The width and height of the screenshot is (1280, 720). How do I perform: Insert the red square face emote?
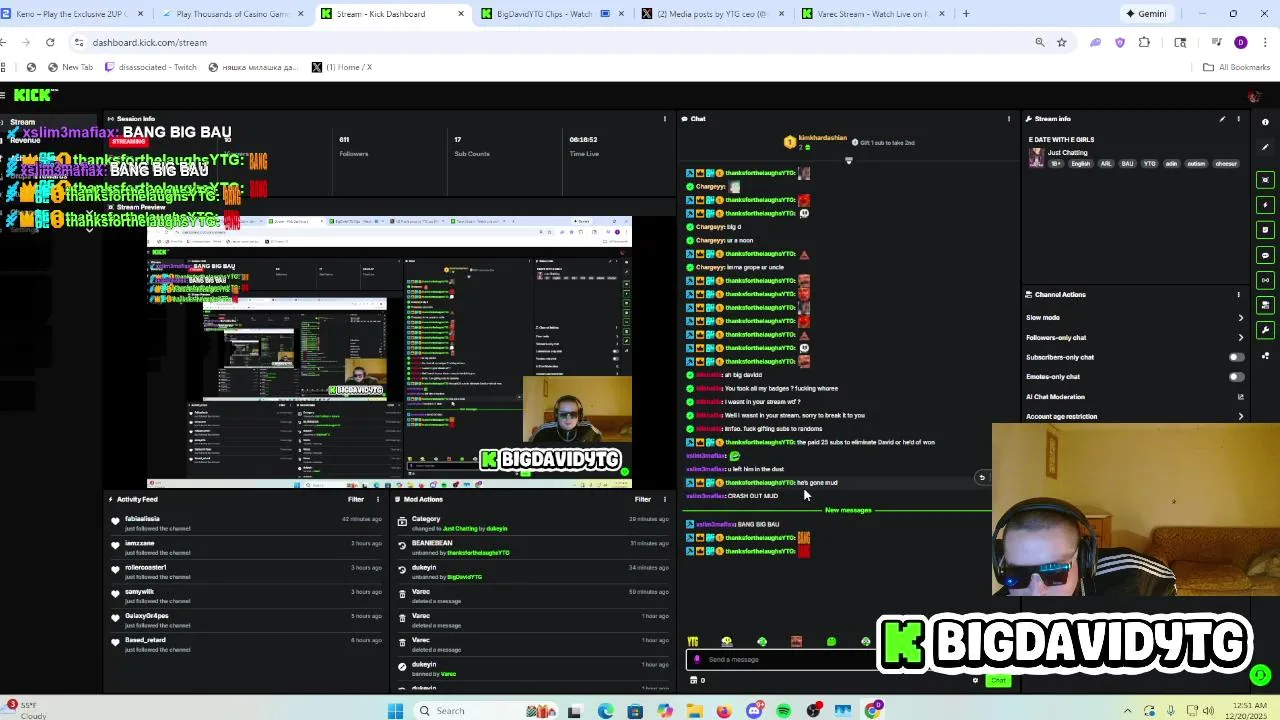(x=796, y=641)
